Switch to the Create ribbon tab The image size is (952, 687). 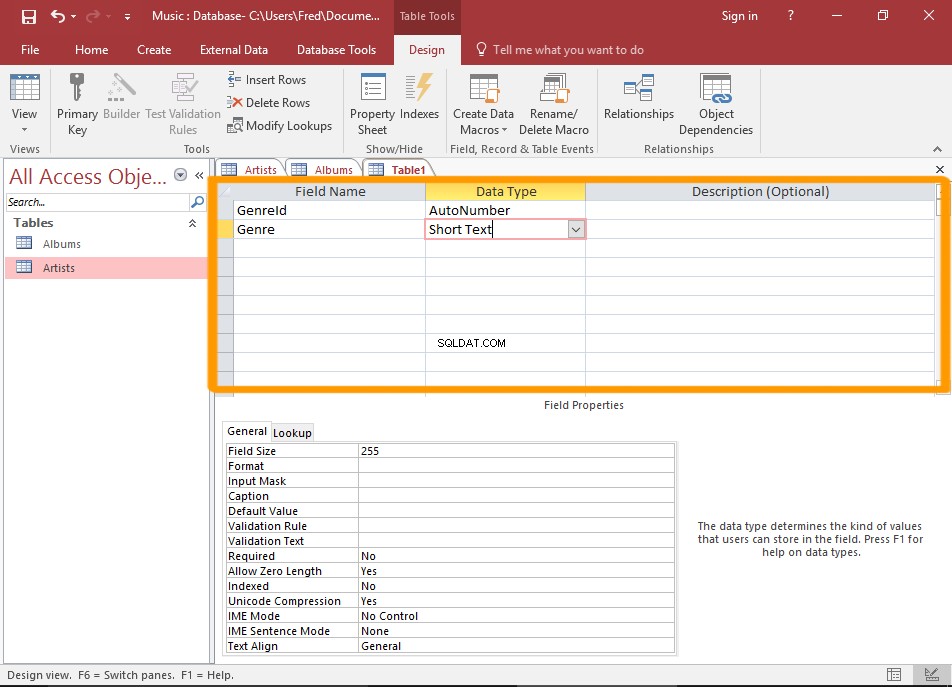pos(154,50)
